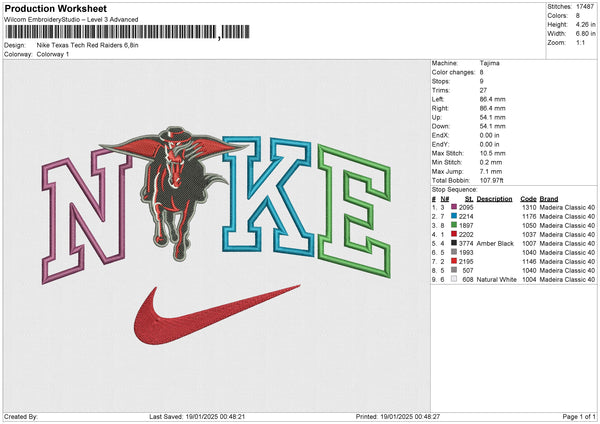Image resolution: width=600 pixels, height=424 pixels.
Task: Click 'Natural White' description in stop row 9
Action: click(x=497, y=280)
